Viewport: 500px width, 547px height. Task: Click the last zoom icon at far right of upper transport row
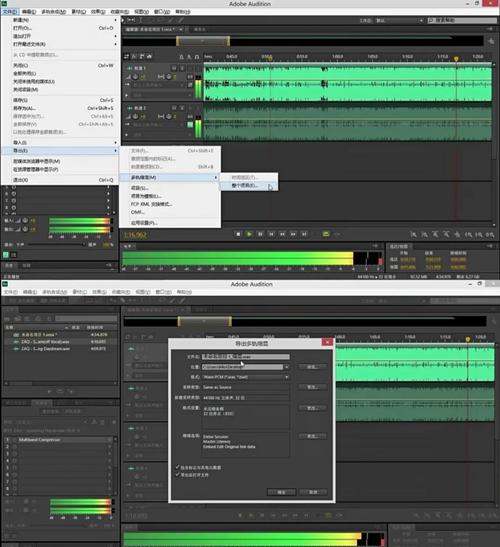(x=490, y=235)
